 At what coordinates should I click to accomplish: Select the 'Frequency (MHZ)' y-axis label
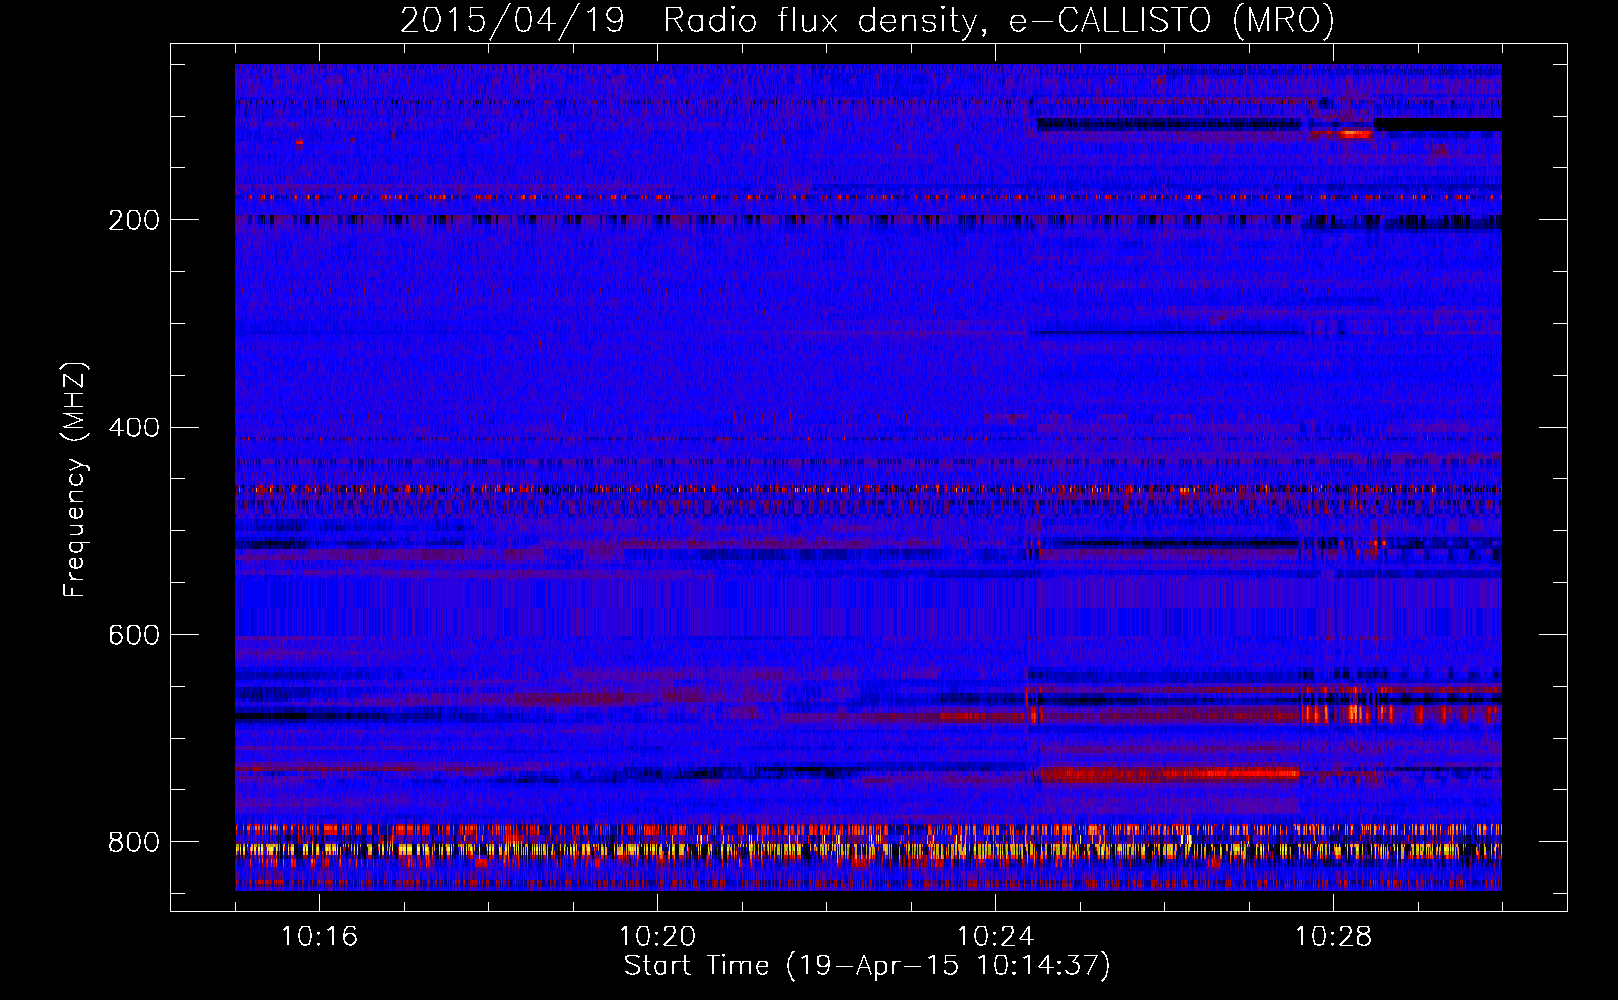point(75,479)
